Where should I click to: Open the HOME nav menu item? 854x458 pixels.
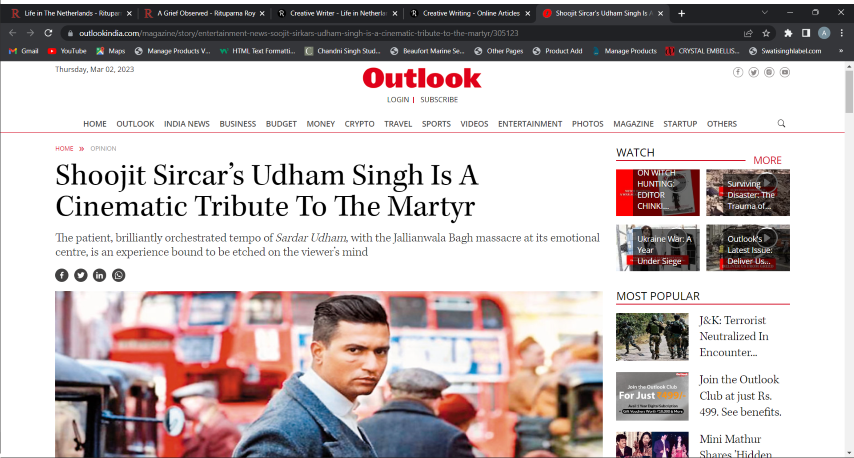(95, 124)
